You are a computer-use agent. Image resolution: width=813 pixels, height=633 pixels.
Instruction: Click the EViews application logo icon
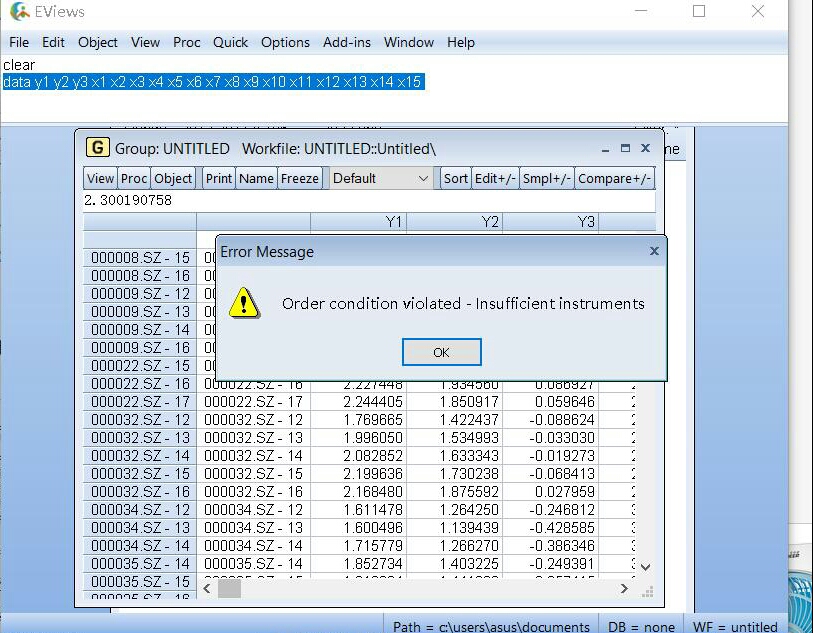click(19, 12)
